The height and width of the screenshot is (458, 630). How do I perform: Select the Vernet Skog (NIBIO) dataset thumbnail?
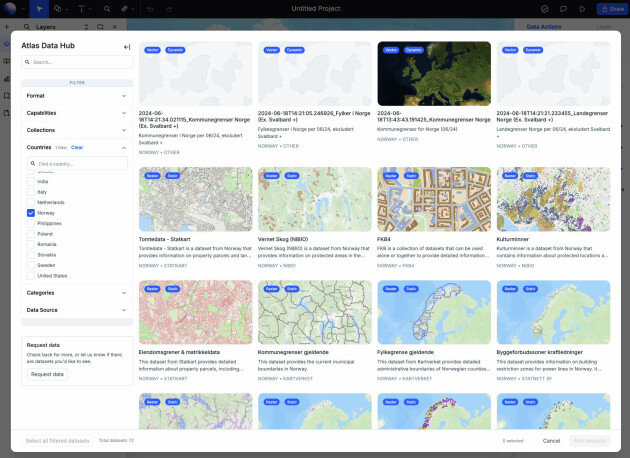tap(315, 199)
